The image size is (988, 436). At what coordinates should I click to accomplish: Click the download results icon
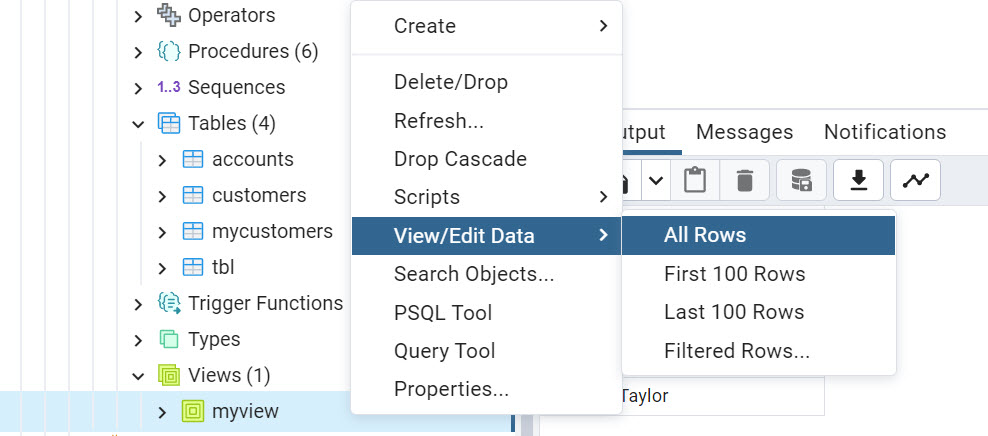coord(858,180)
